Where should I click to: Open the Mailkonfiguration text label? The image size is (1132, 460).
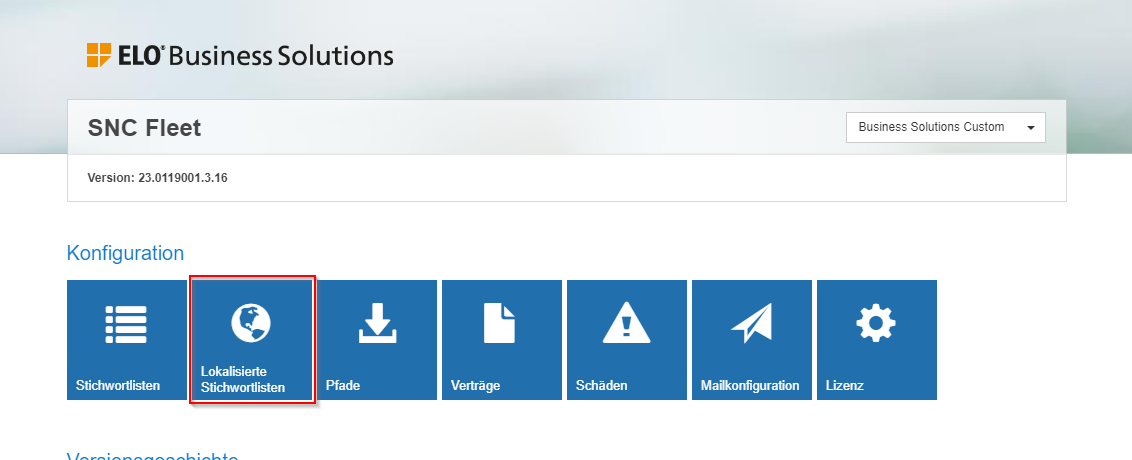click(750, 385)
